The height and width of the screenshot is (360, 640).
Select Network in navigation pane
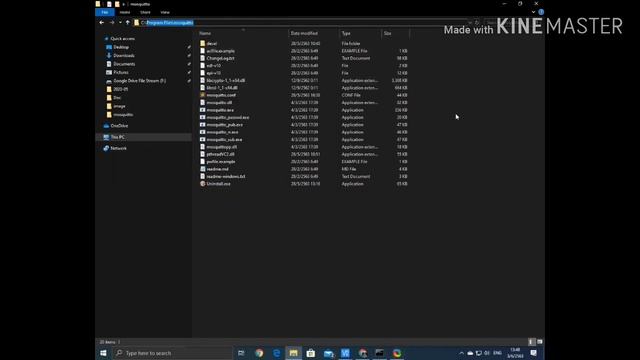point(118,148)
